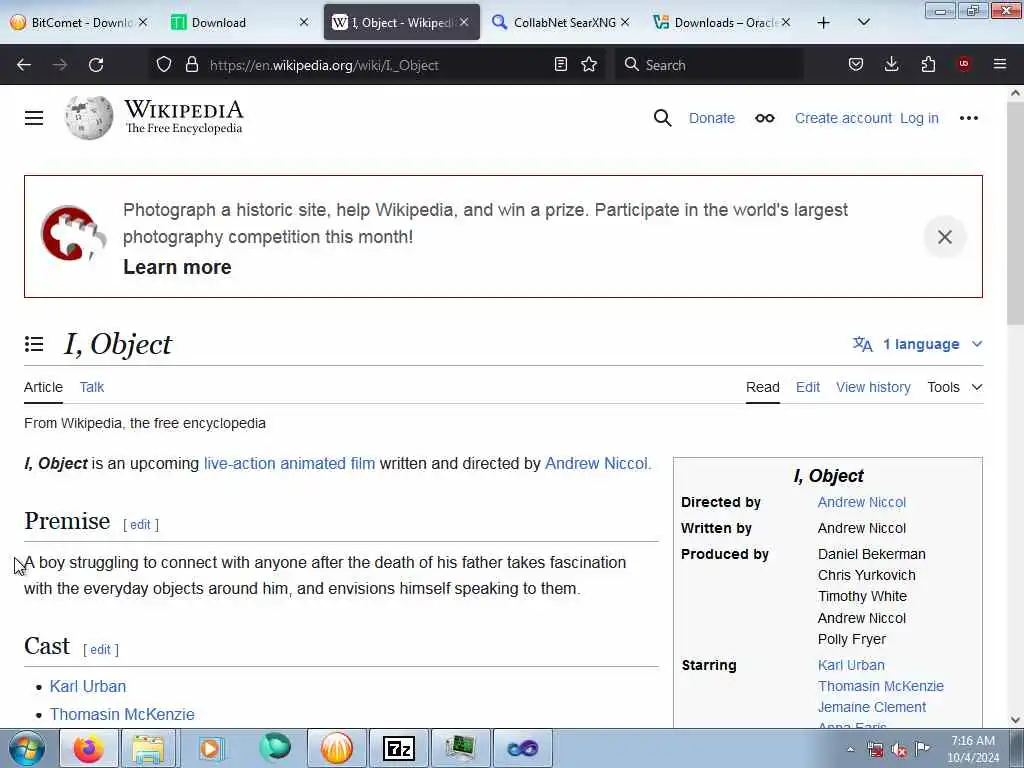Click the page vertical scrollbar thumb
Screen dimensions: 1024x768
click(x=1015, y=212)
